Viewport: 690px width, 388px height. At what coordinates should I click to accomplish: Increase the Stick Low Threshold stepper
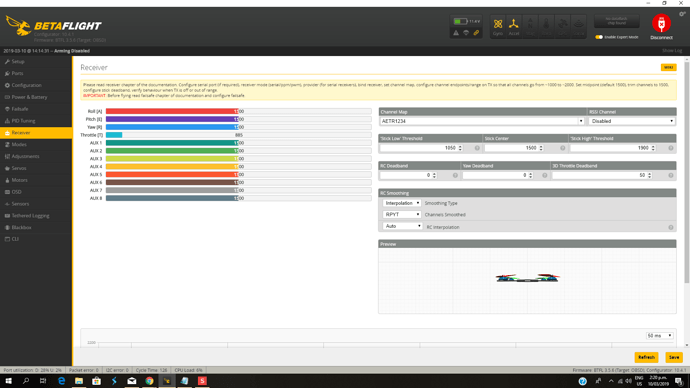pyautogui.click(x=460, y=146)
